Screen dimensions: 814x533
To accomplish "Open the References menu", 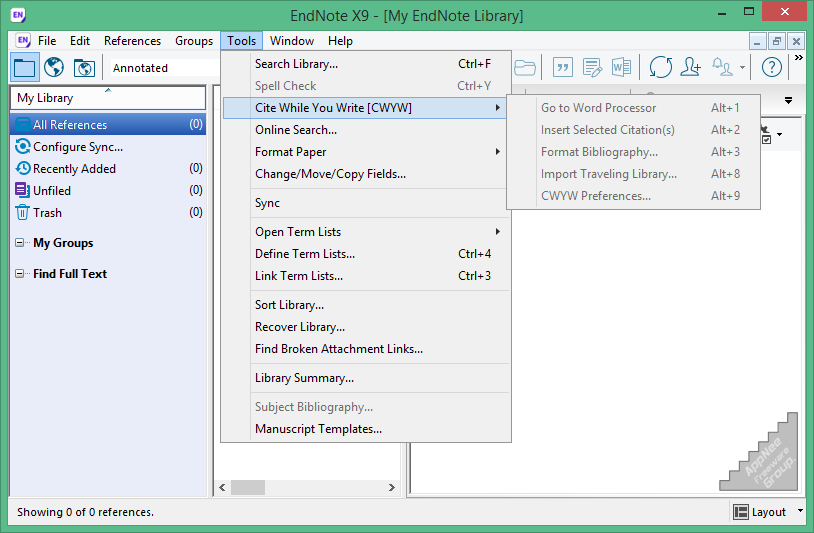I will pos(132,40).
